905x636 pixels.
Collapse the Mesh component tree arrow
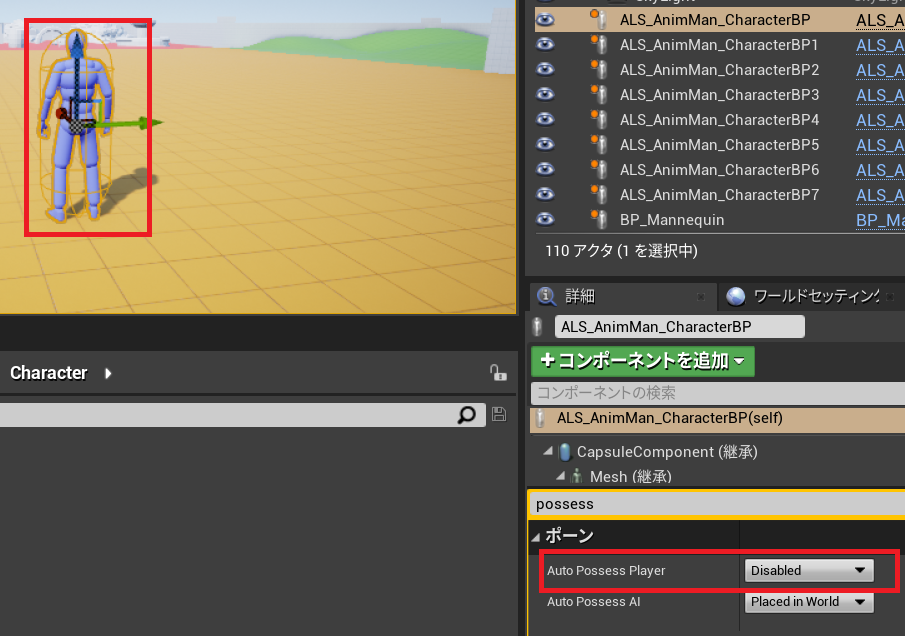point(560,476)
